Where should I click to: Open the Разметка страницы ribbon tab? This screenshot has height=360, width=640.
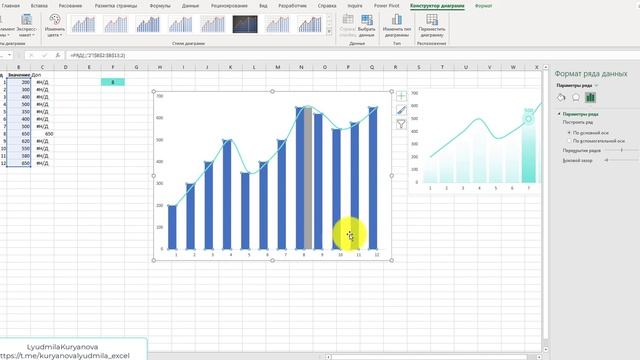pyautogui.click(x=116, y=6)
